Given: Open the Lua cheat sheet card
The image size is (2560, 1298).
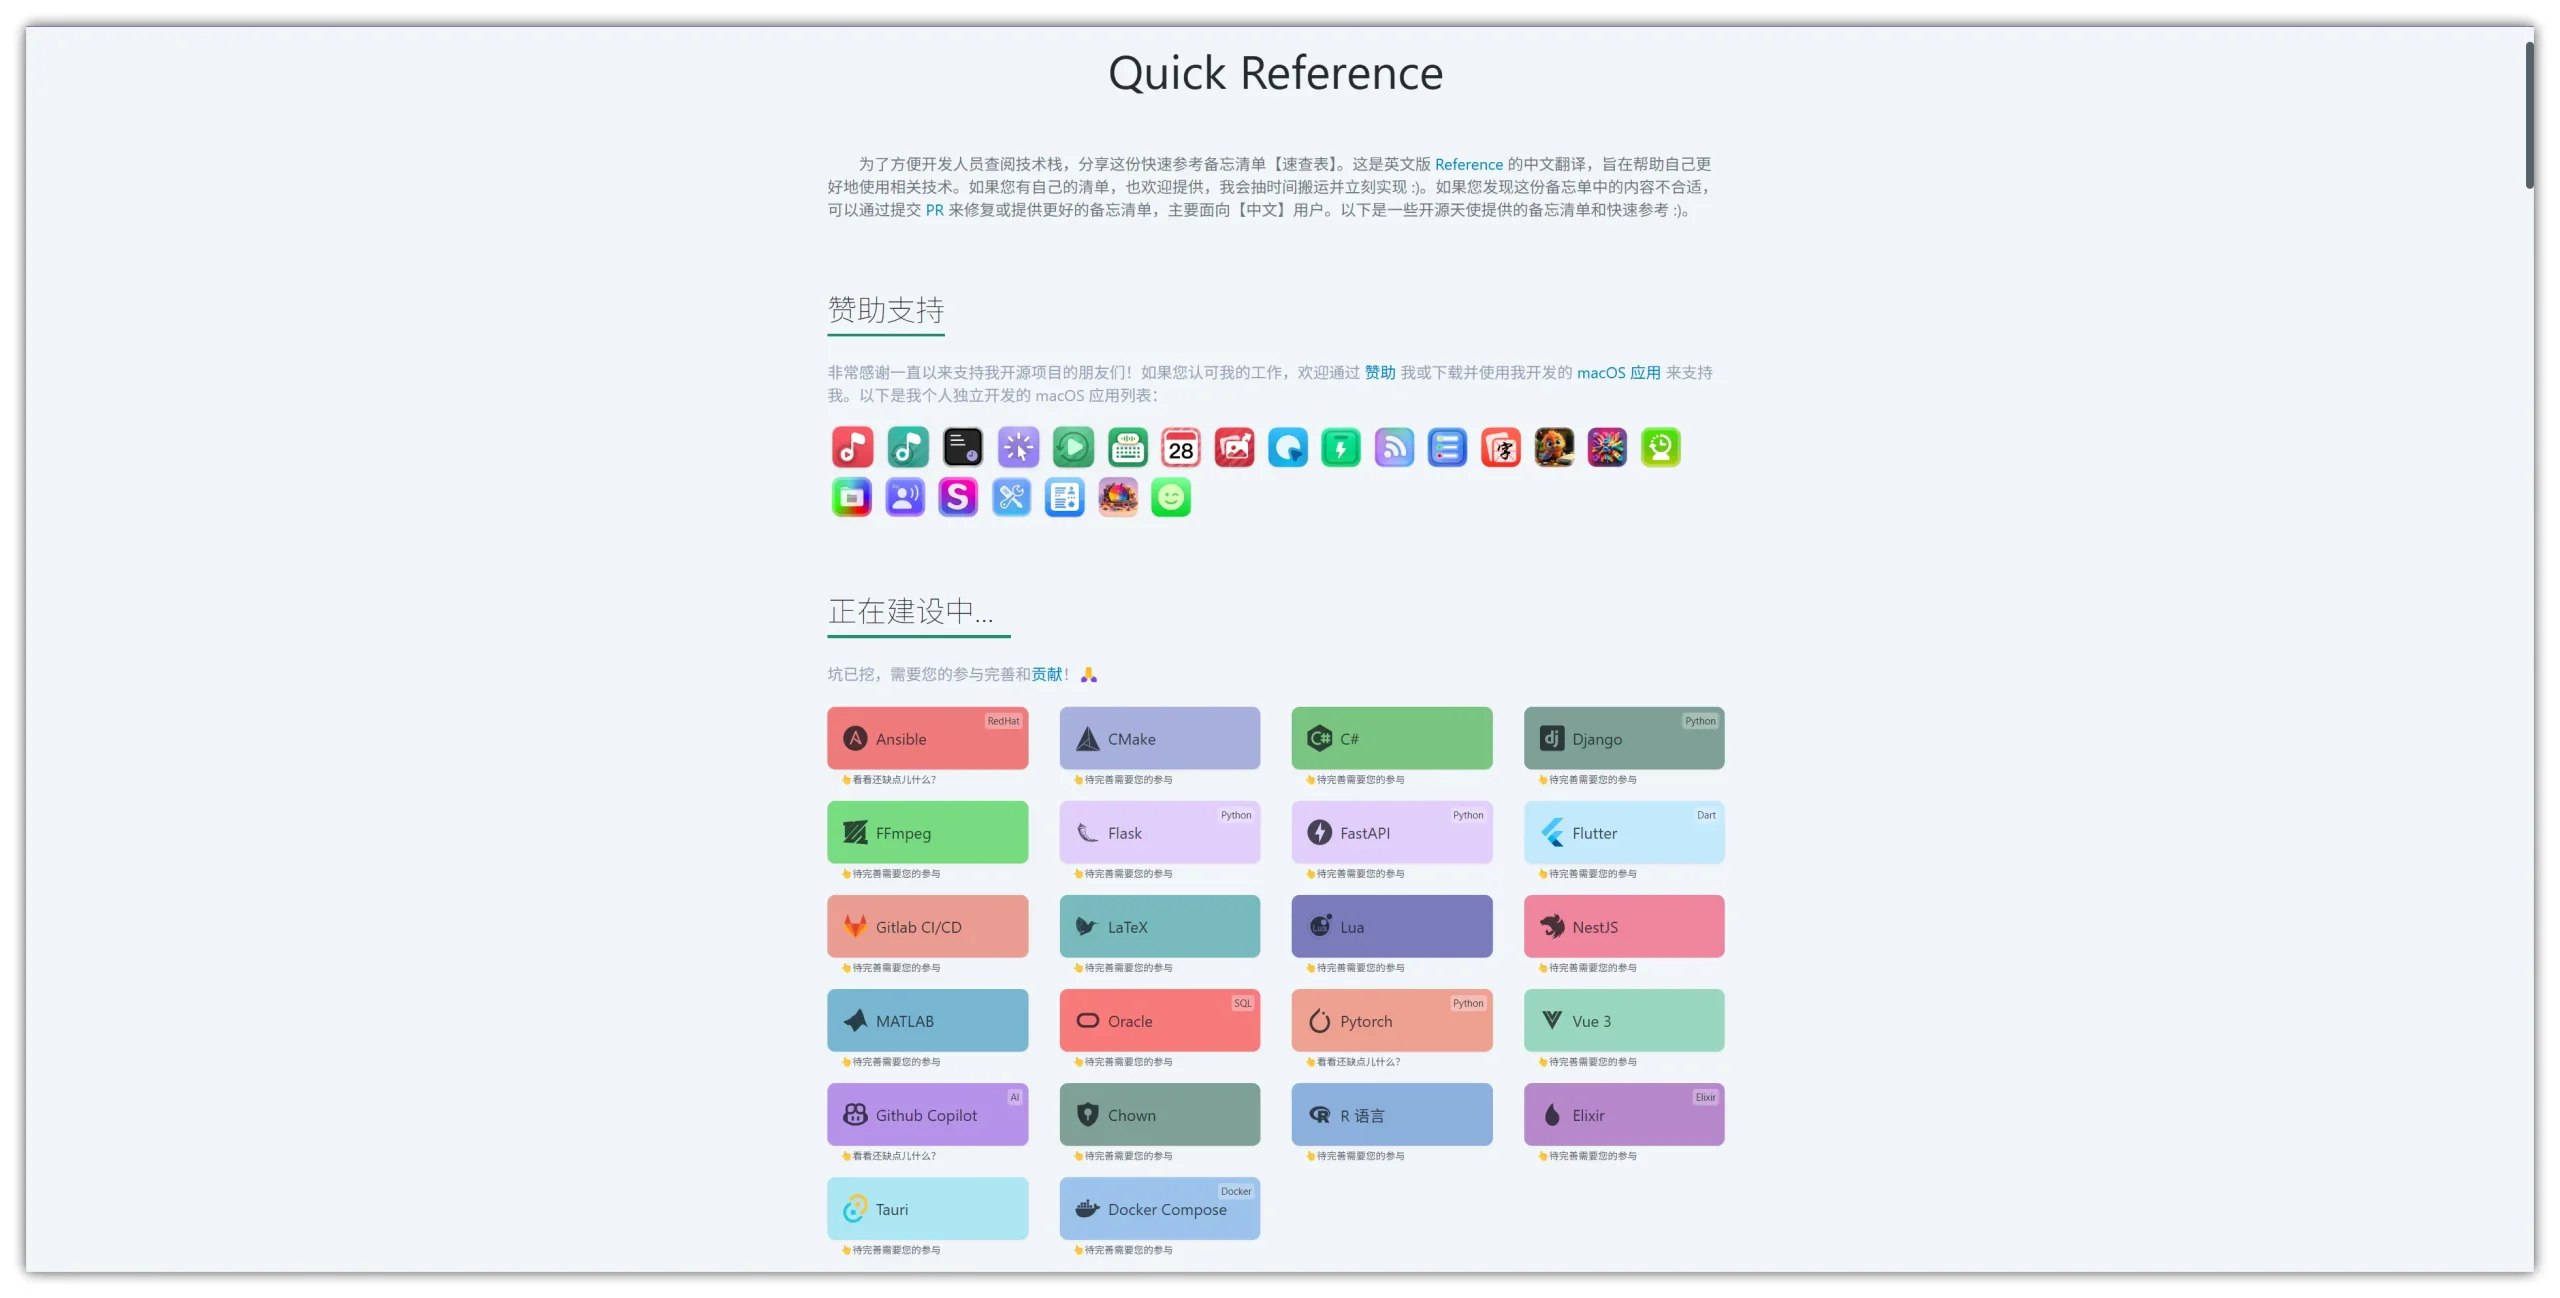Looking at the screenshot, I should click(x=1391, y=926).
